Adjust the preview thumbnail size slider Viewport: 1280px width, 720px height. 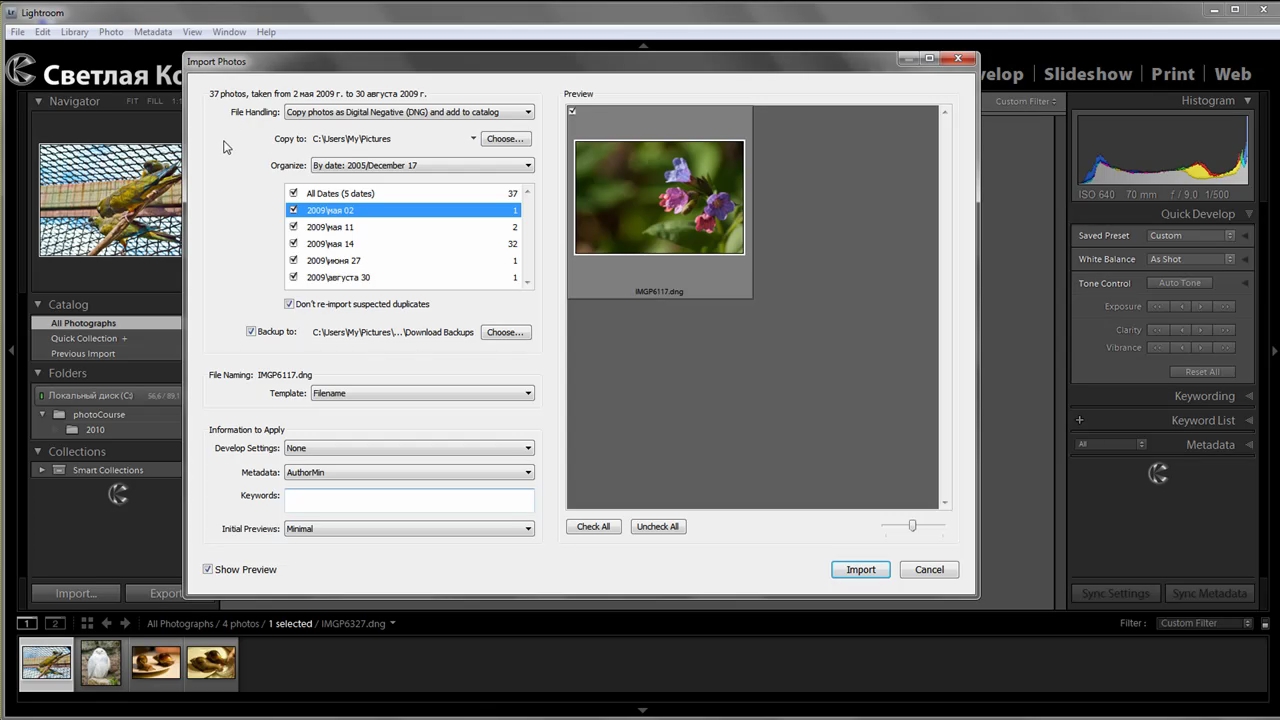click(x=912, y=525)
